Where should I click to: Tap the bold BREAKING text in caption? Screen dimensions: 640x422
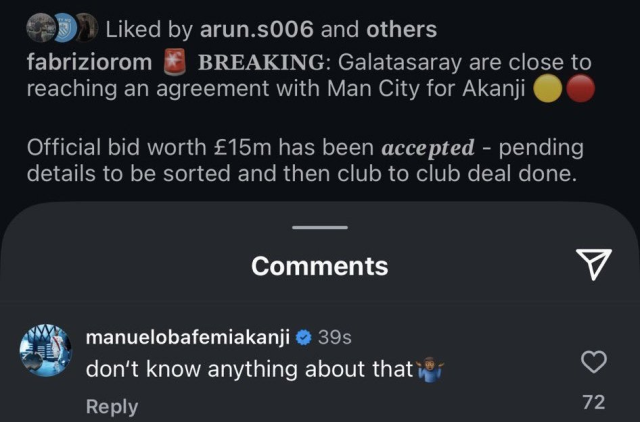254,63
